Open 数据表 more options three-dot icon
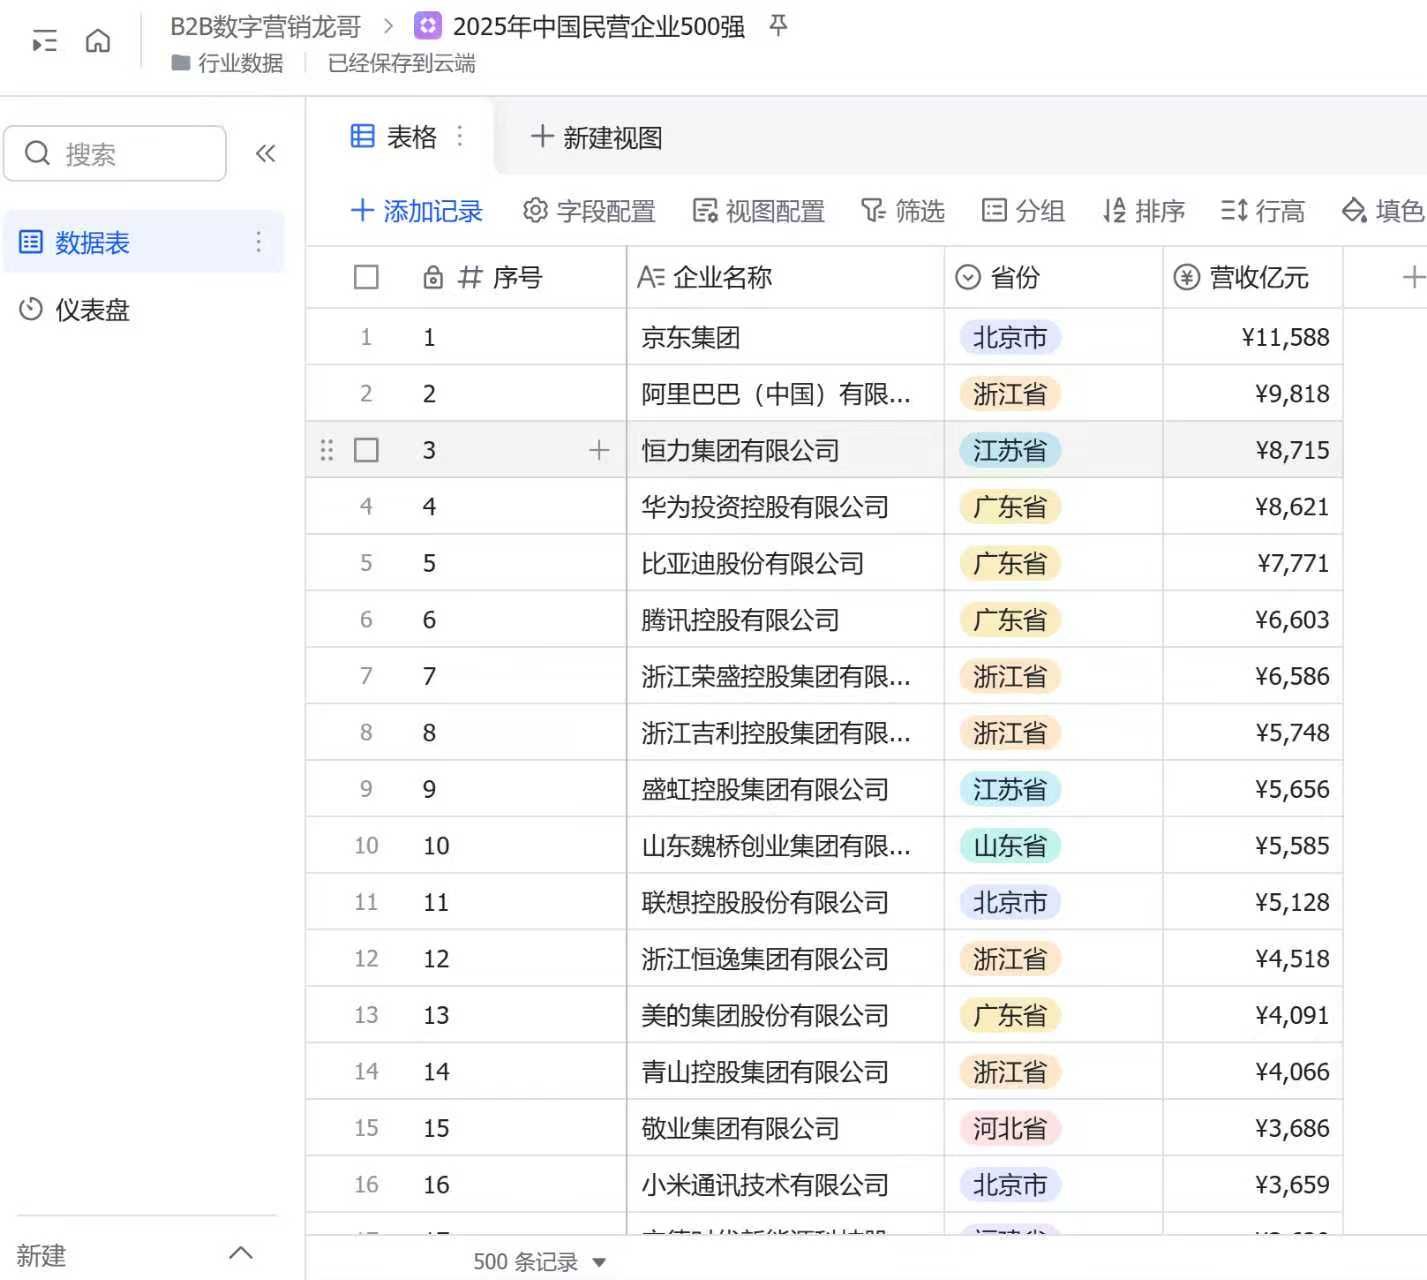This screenshot has height=1280, width=1427. click(258, 242)
